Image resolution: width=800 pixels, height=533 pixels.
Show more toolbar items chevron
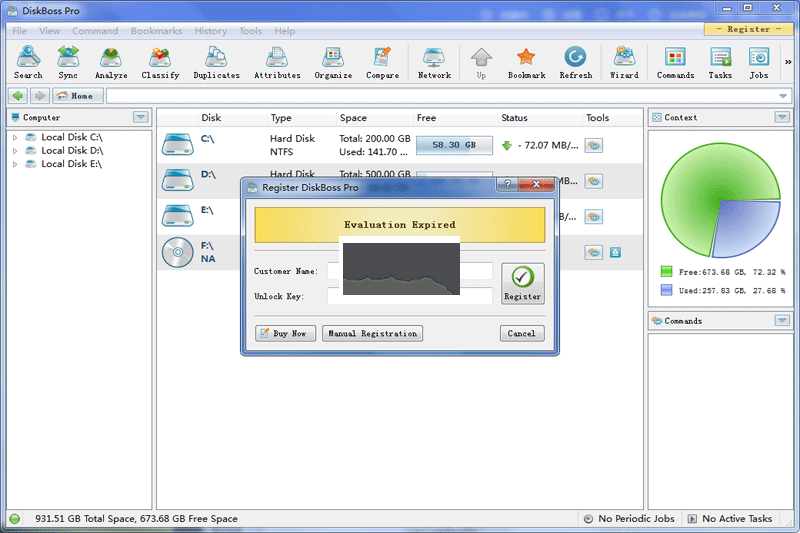[x=788, y=62]
